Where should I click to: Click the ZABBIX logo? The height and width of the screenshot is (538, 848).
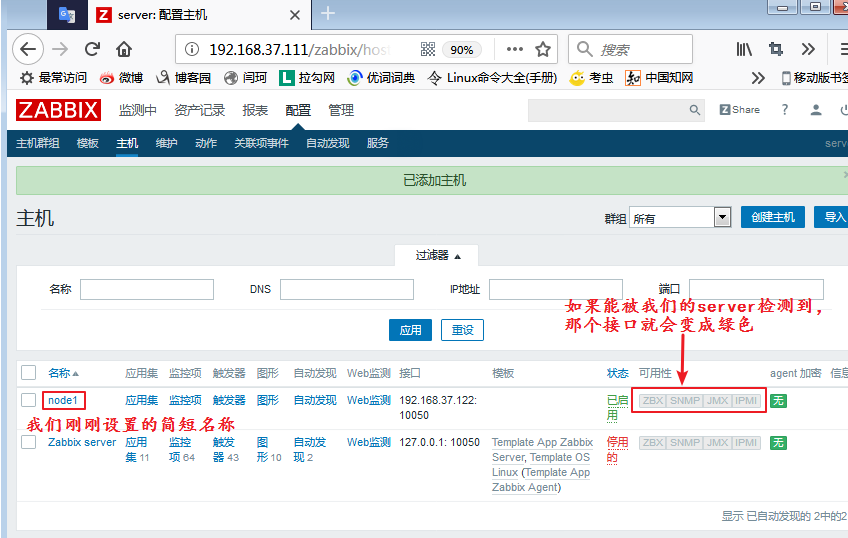(x=58, y=110)
